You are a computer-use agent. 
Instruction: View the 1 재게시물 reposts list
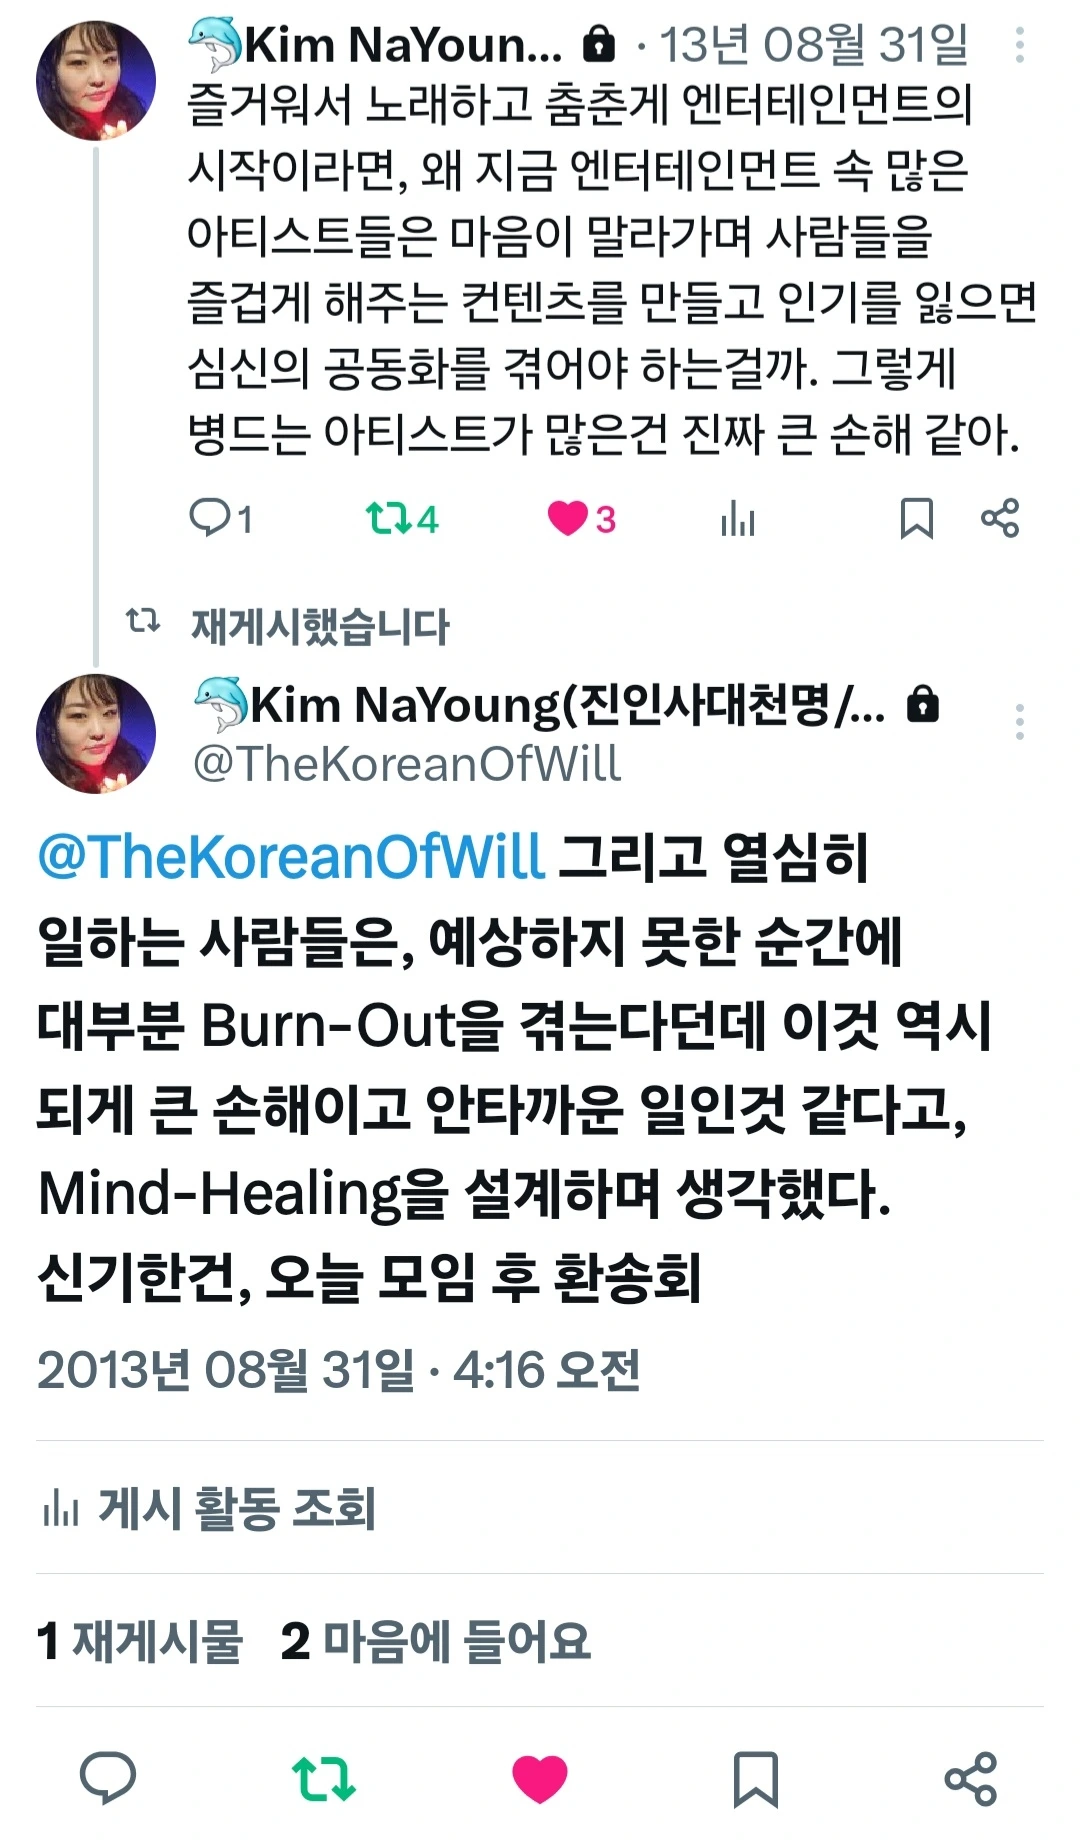pos(140,1641)
